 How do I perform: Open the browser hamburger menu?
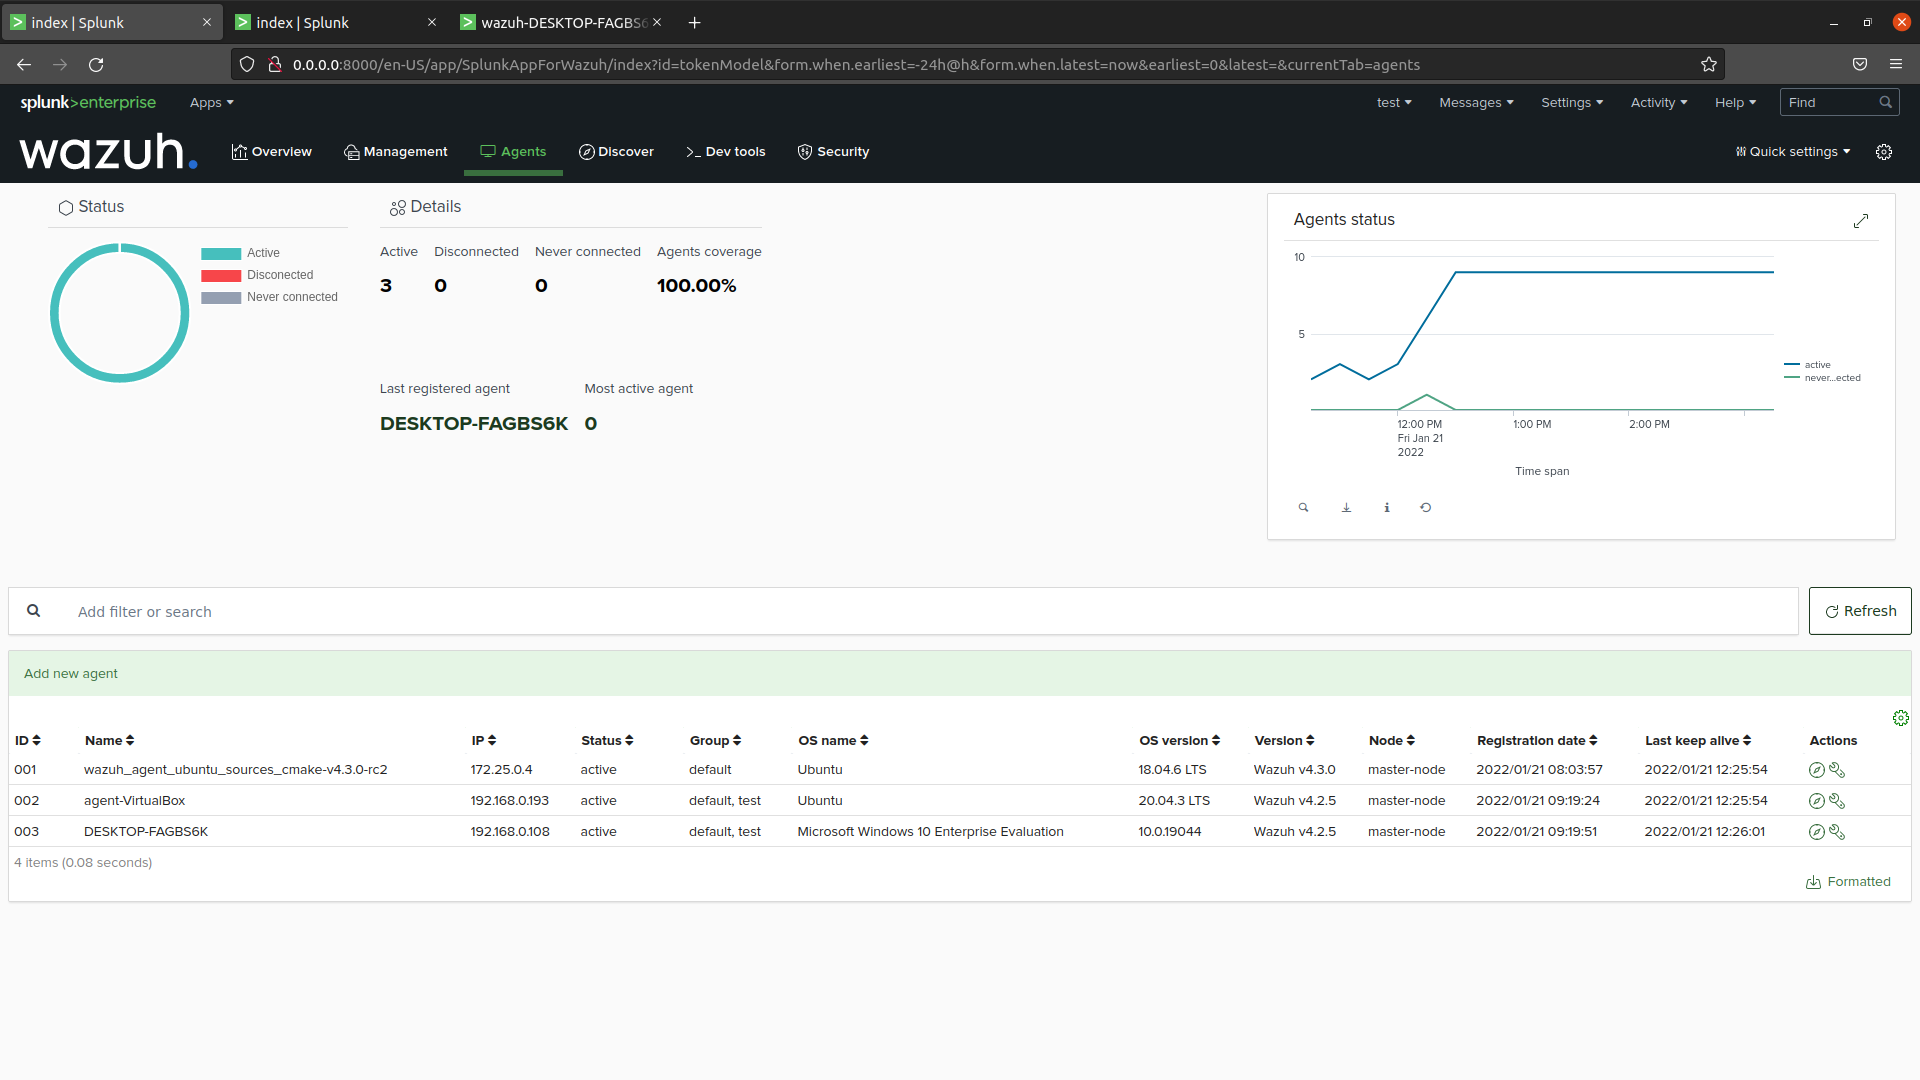(x=1896, y=64)
